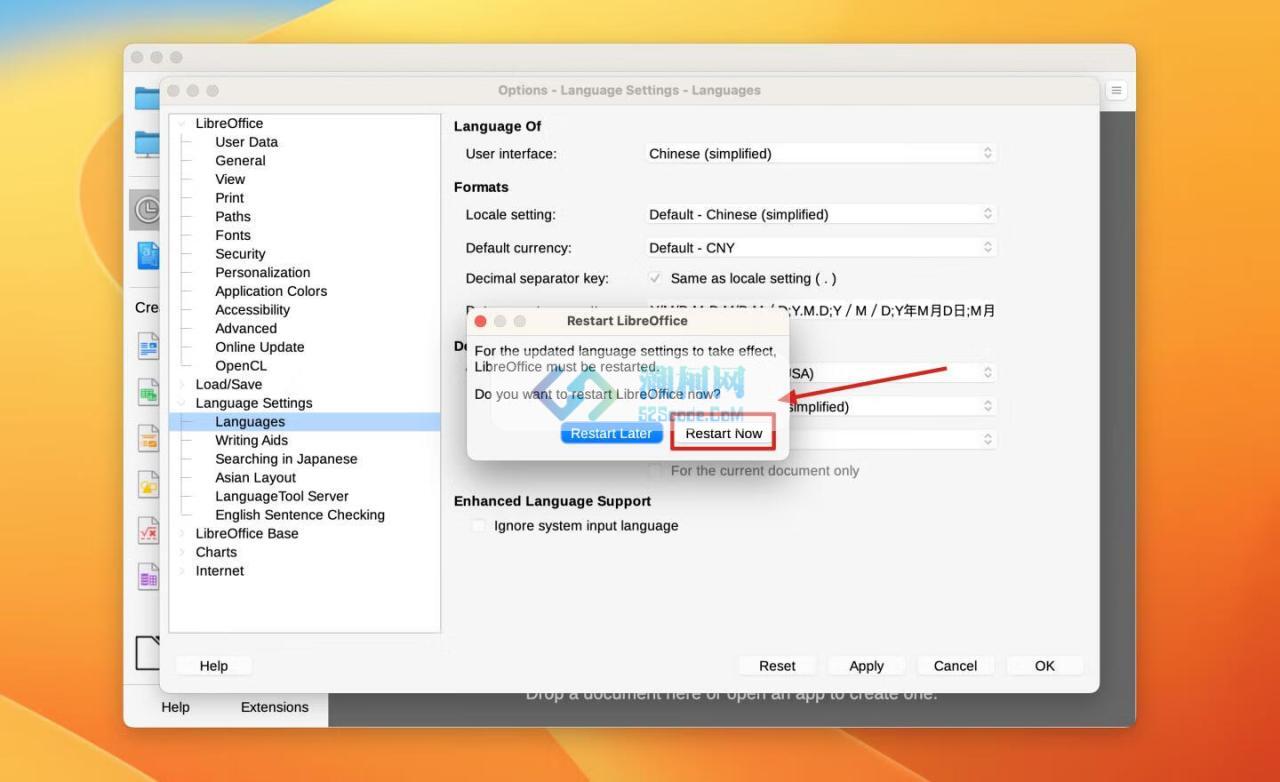
Task: Open the Western default language dropdown showing USA
Action: [x=893, y=372]
